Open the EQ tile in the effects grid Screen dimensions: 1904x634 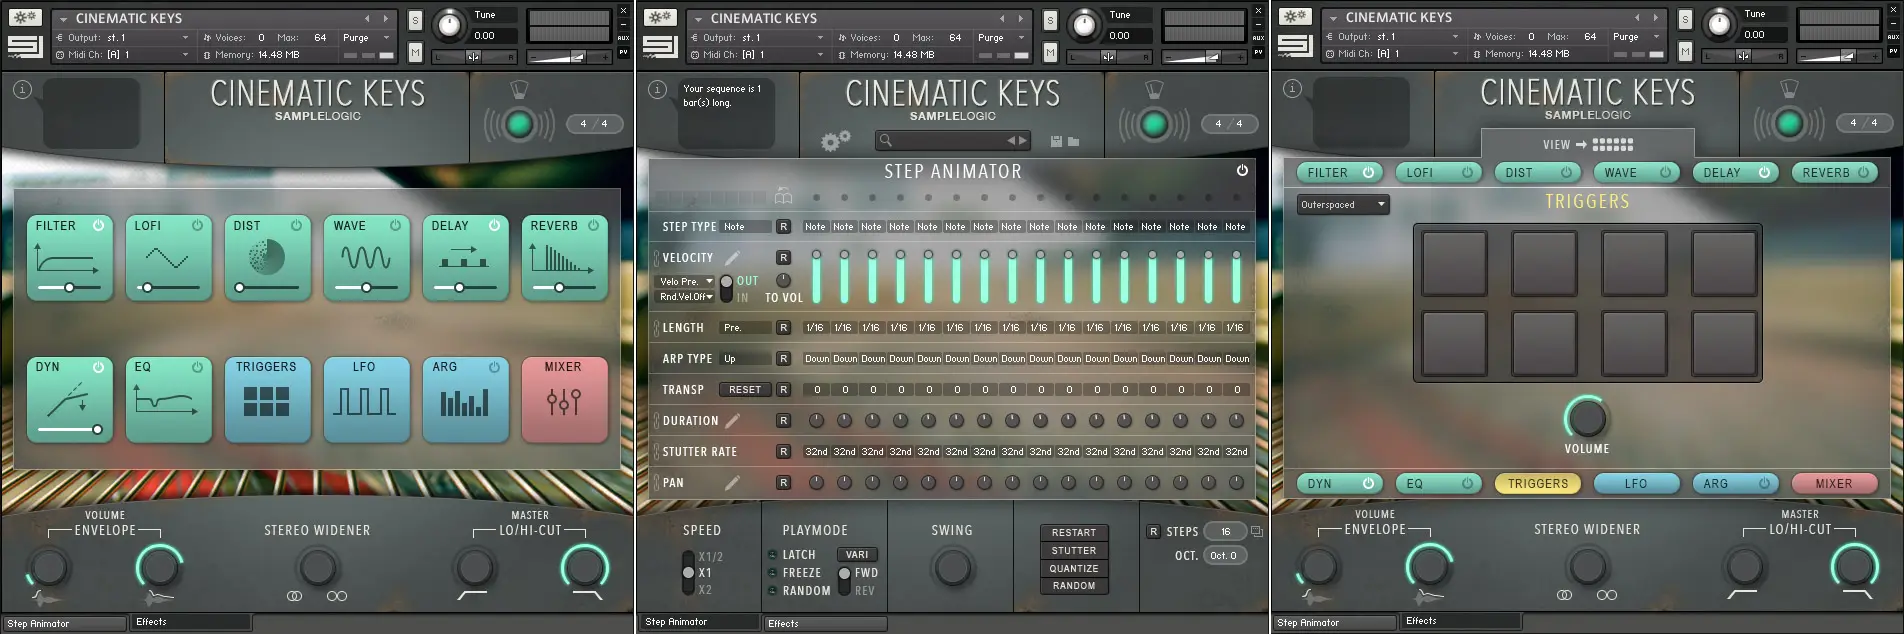coord(168,400)
